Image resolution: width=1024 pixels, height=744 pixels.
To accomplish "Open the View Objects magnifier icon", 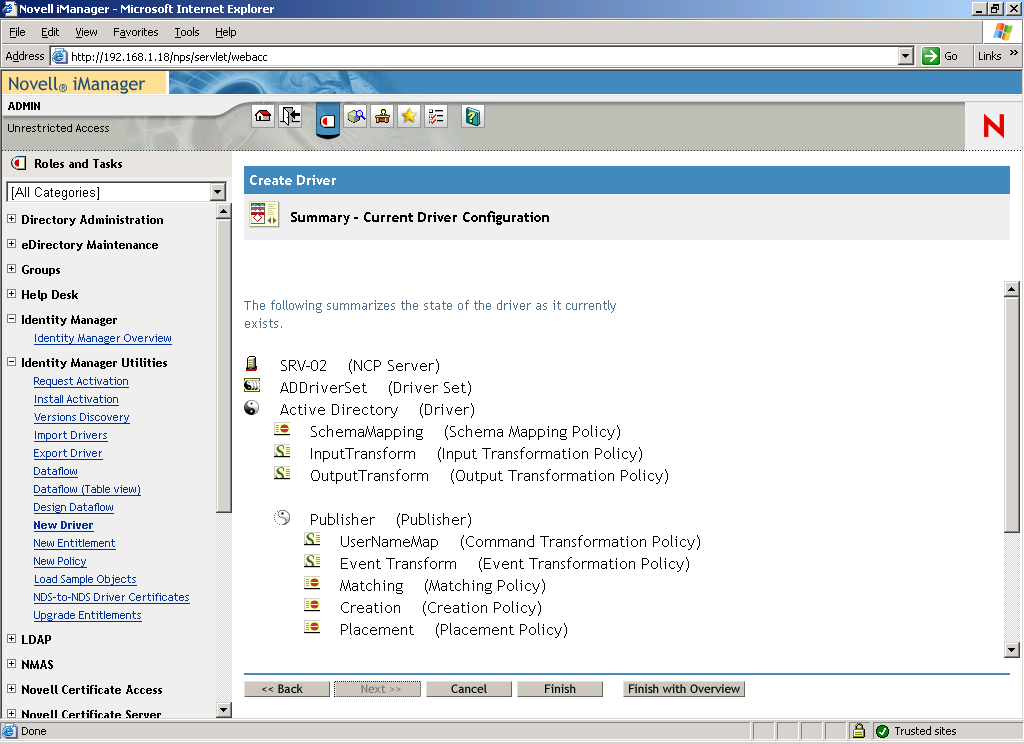I will (x=356, y=116).
